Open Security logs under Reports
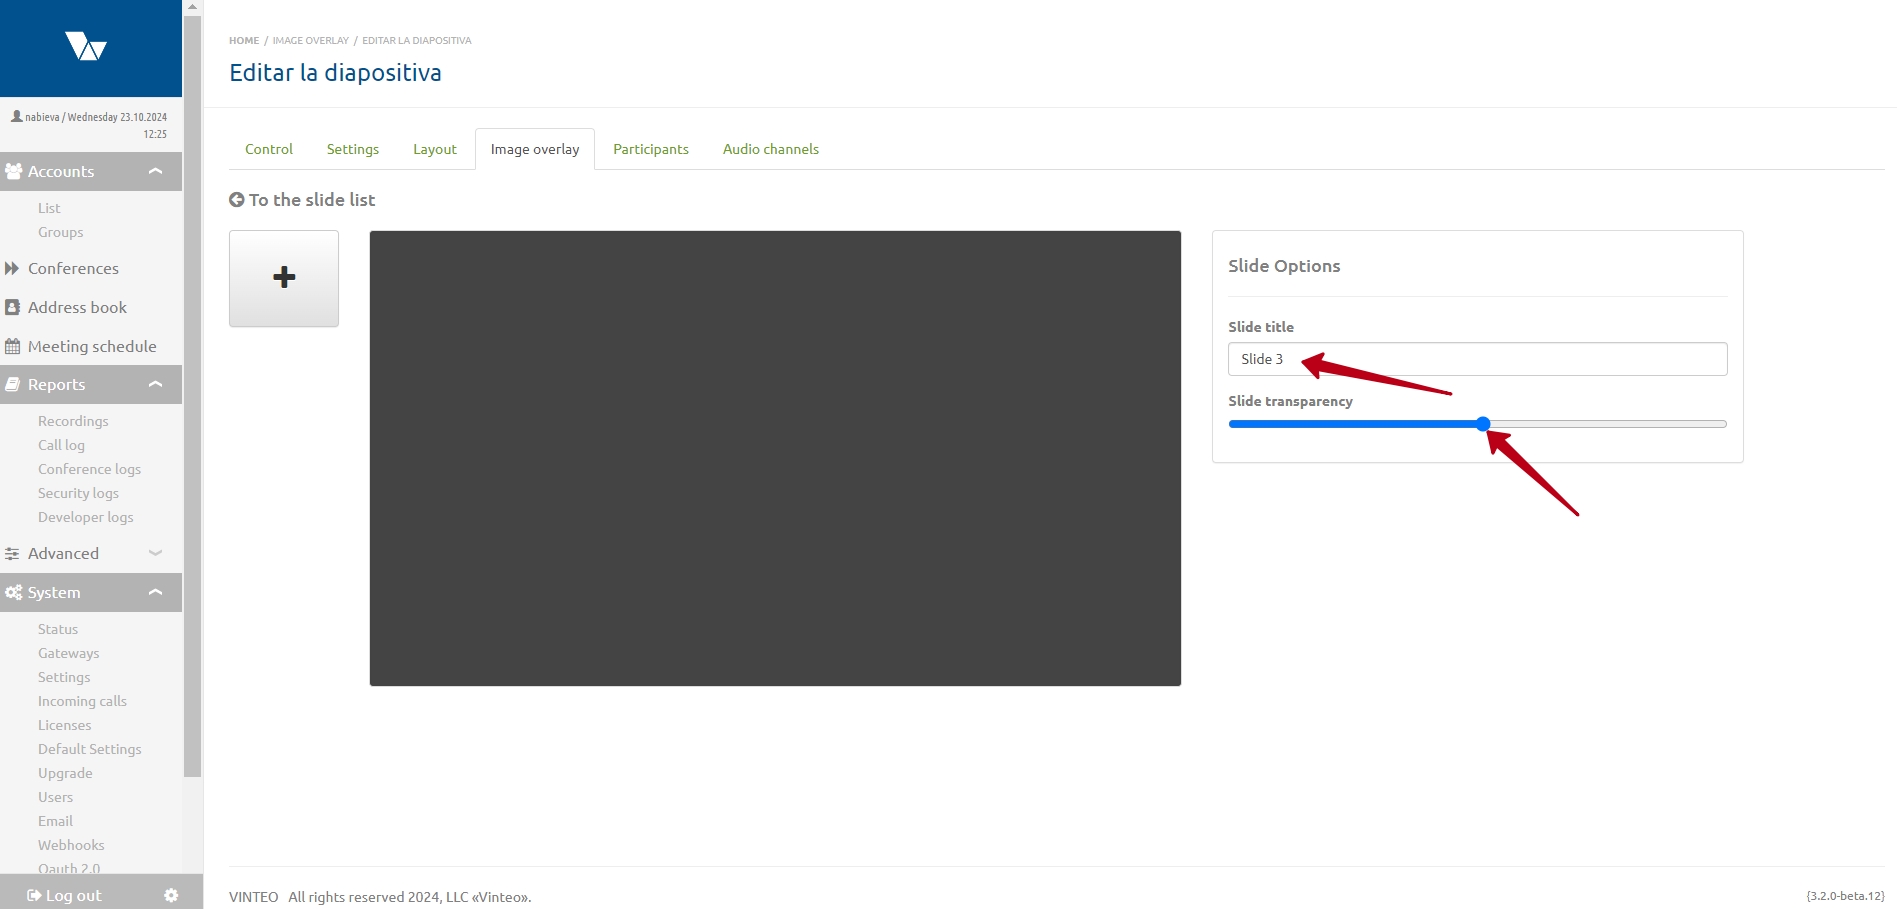This screenshot has width=1897, height=909. (x=78, y=493)
